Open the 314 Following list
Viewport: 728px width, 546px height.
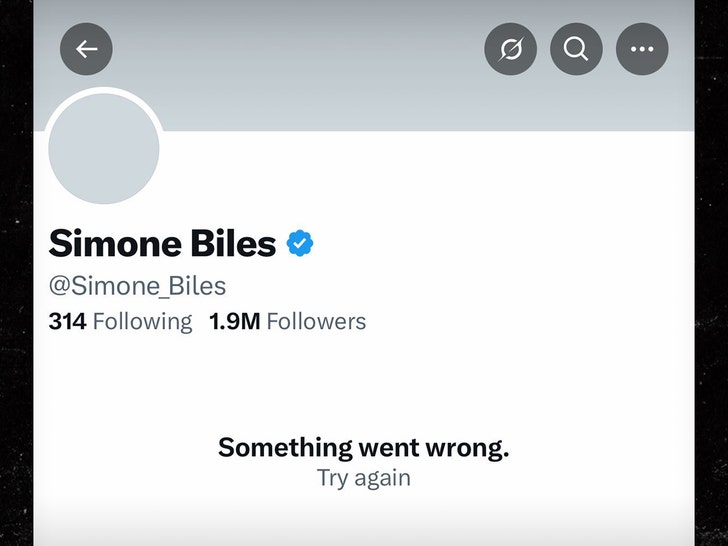click(120, 321)
